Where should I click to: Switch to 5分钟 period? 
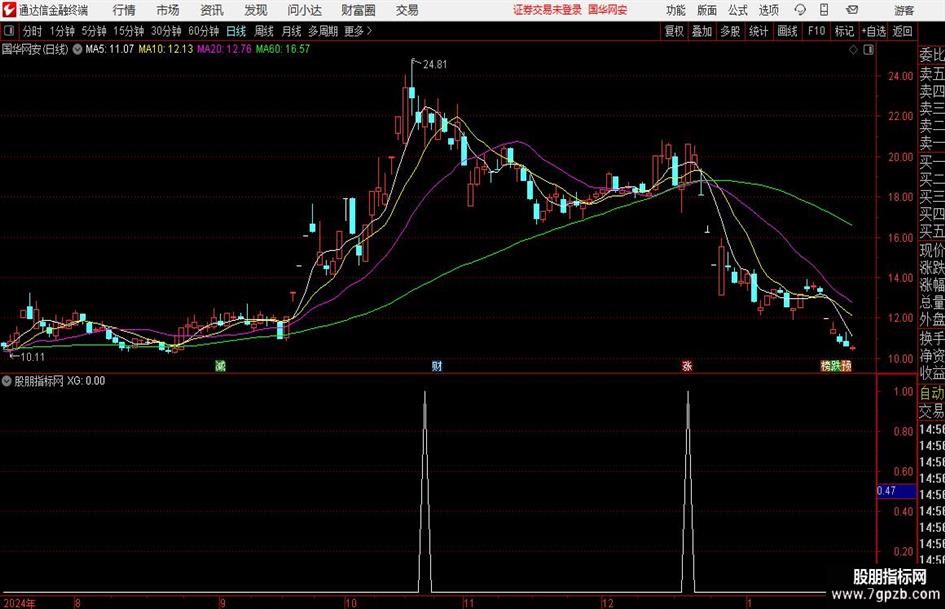click(x=94, y=31)
